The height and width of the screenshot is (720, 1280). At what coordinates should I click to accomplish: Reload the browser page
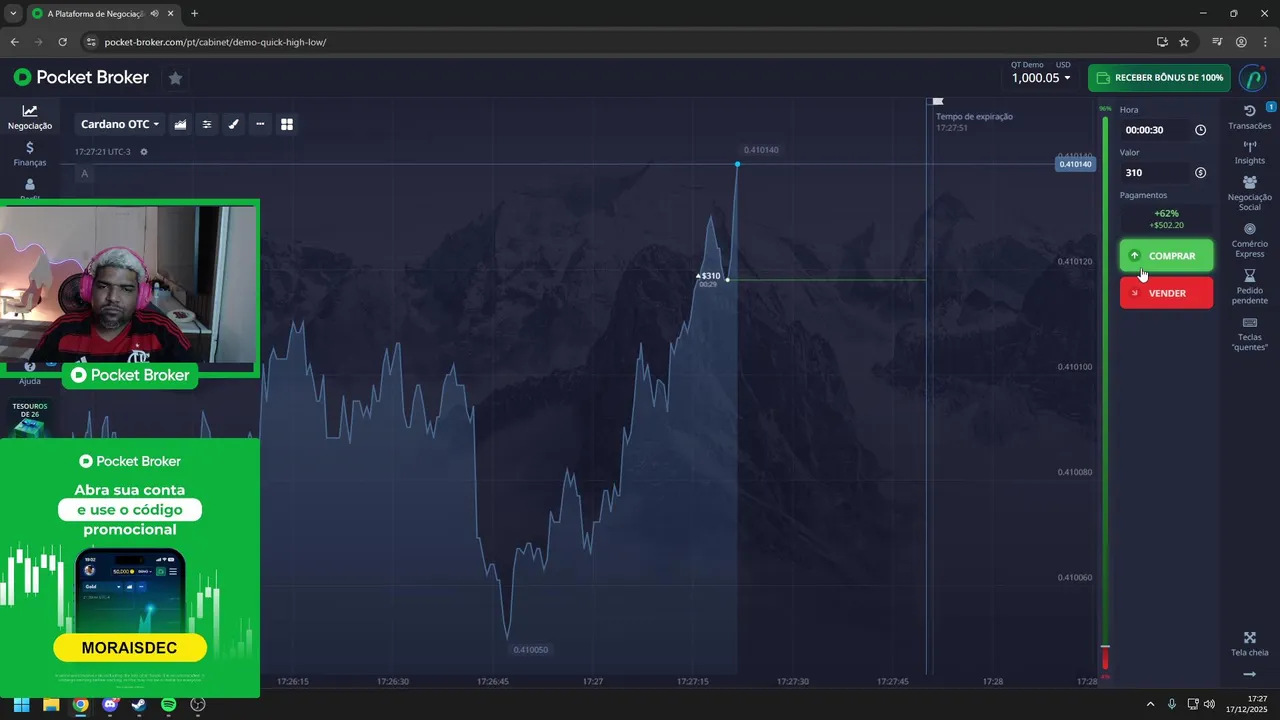point(62,42)
